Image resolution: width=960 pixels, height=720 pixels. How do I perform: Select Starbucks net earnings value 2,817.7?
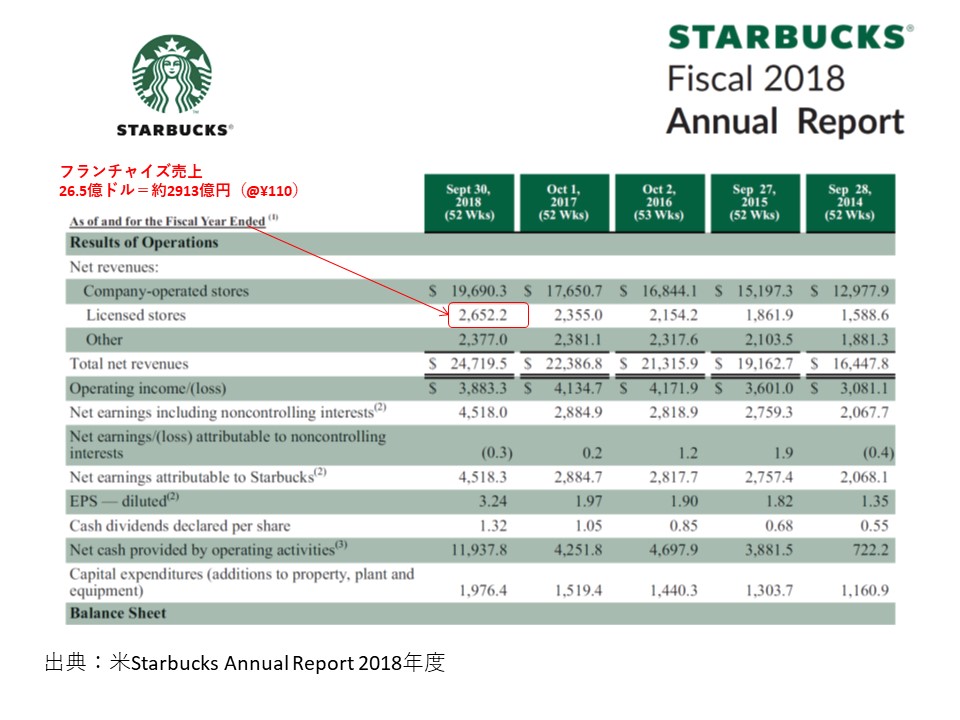(673, 477)
